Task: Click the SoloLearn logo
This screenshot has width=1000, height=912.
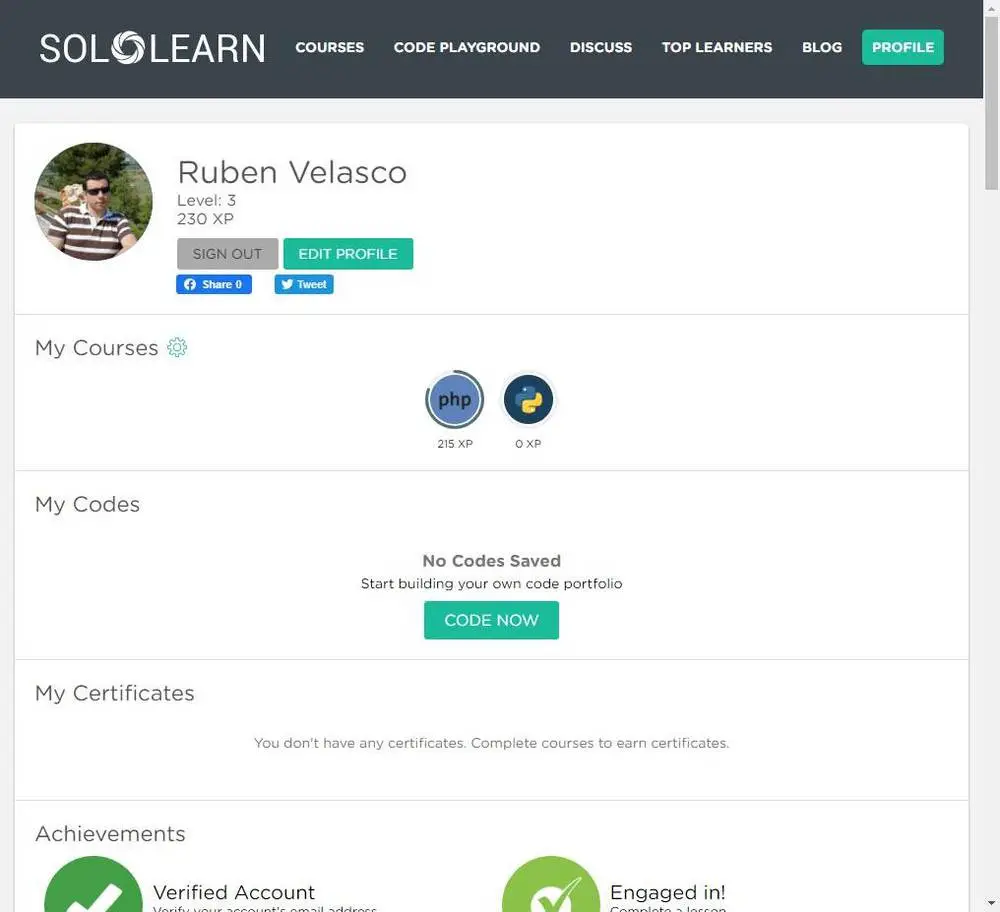Action: (x=152, y=48)
